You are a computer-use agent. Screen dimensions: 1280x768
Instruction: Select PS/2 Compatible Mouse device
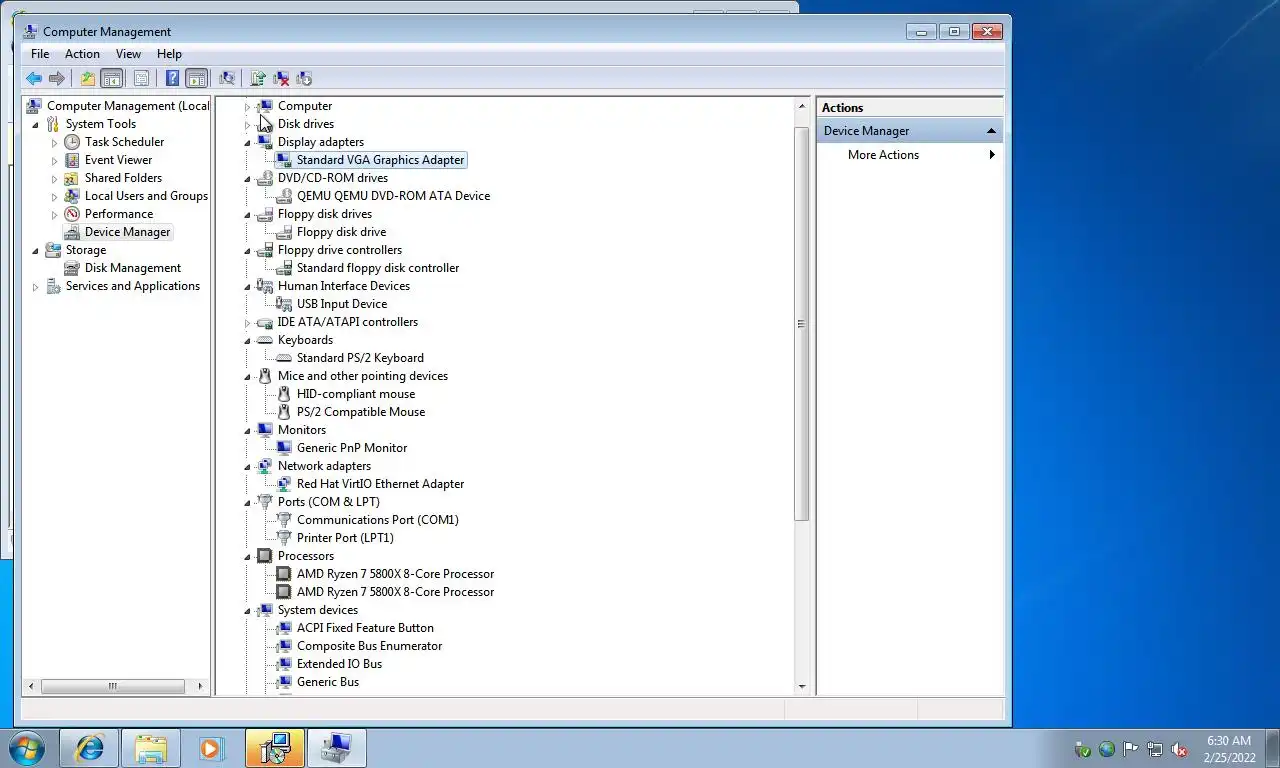(361, 412)
